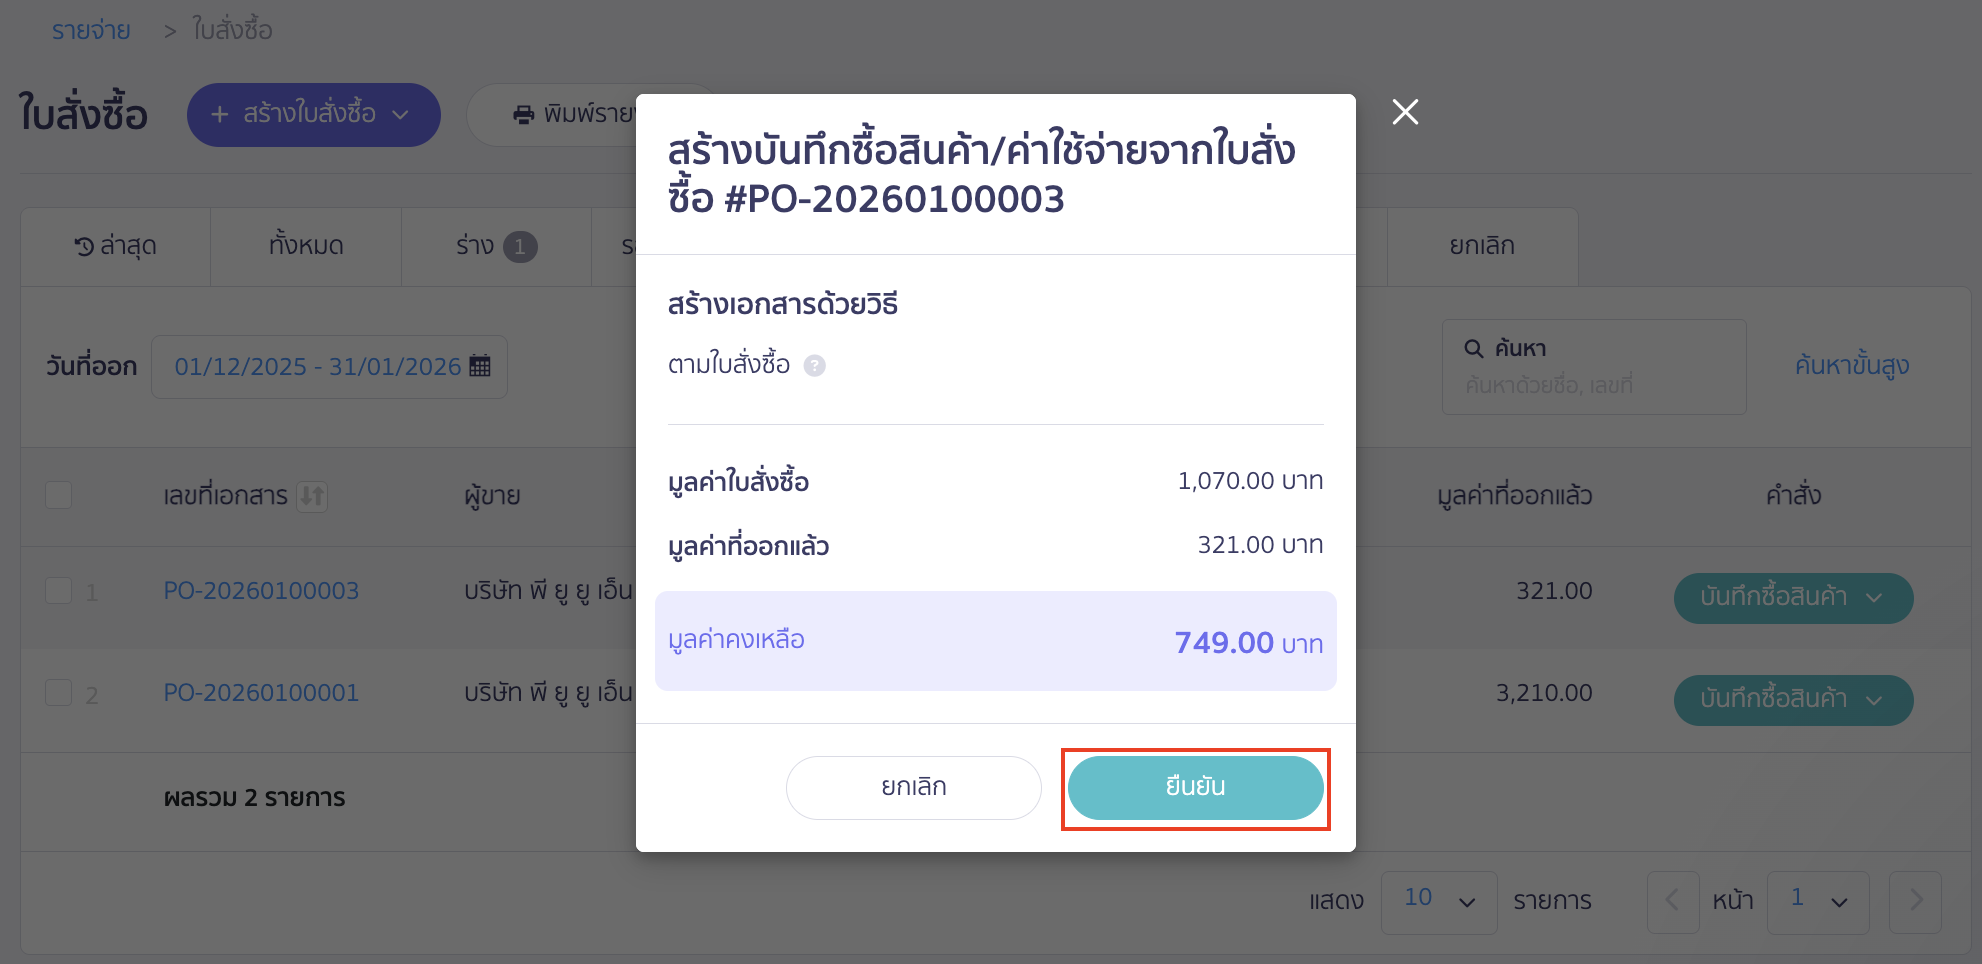Close the dialog with the X icon
This screenshot has width=1982, height=964.
tap(1405, 112)
